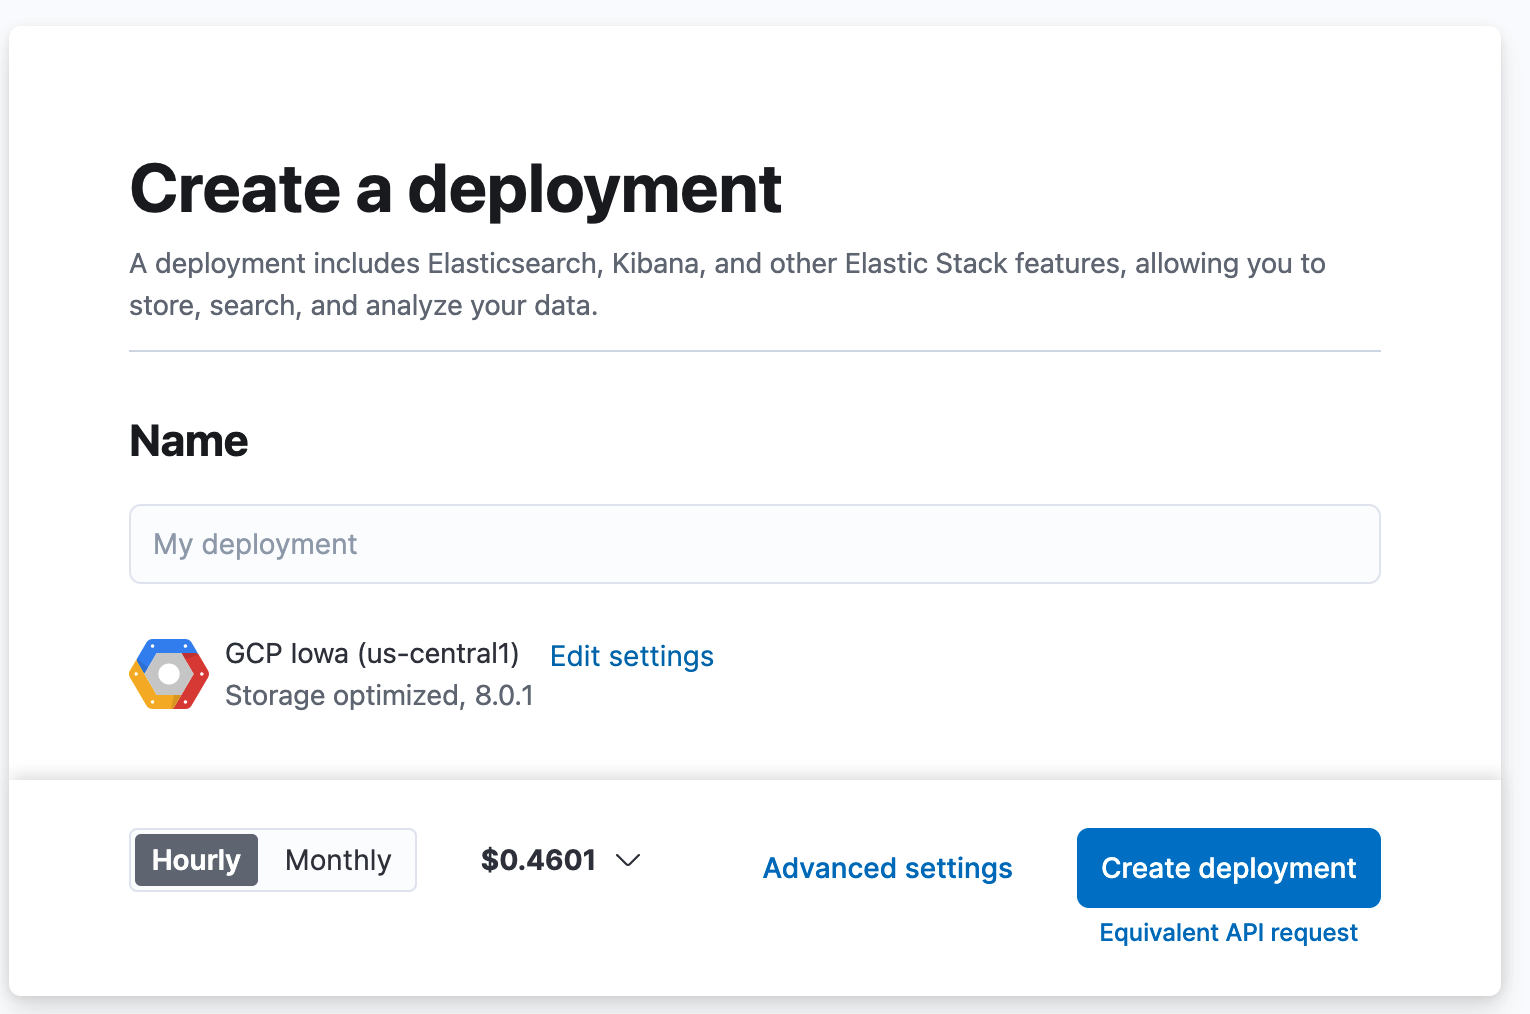Click the Google Cloud Platform logo icon
The image size is (1530, 1014).
pyautogui.click(x=169, y=674)
